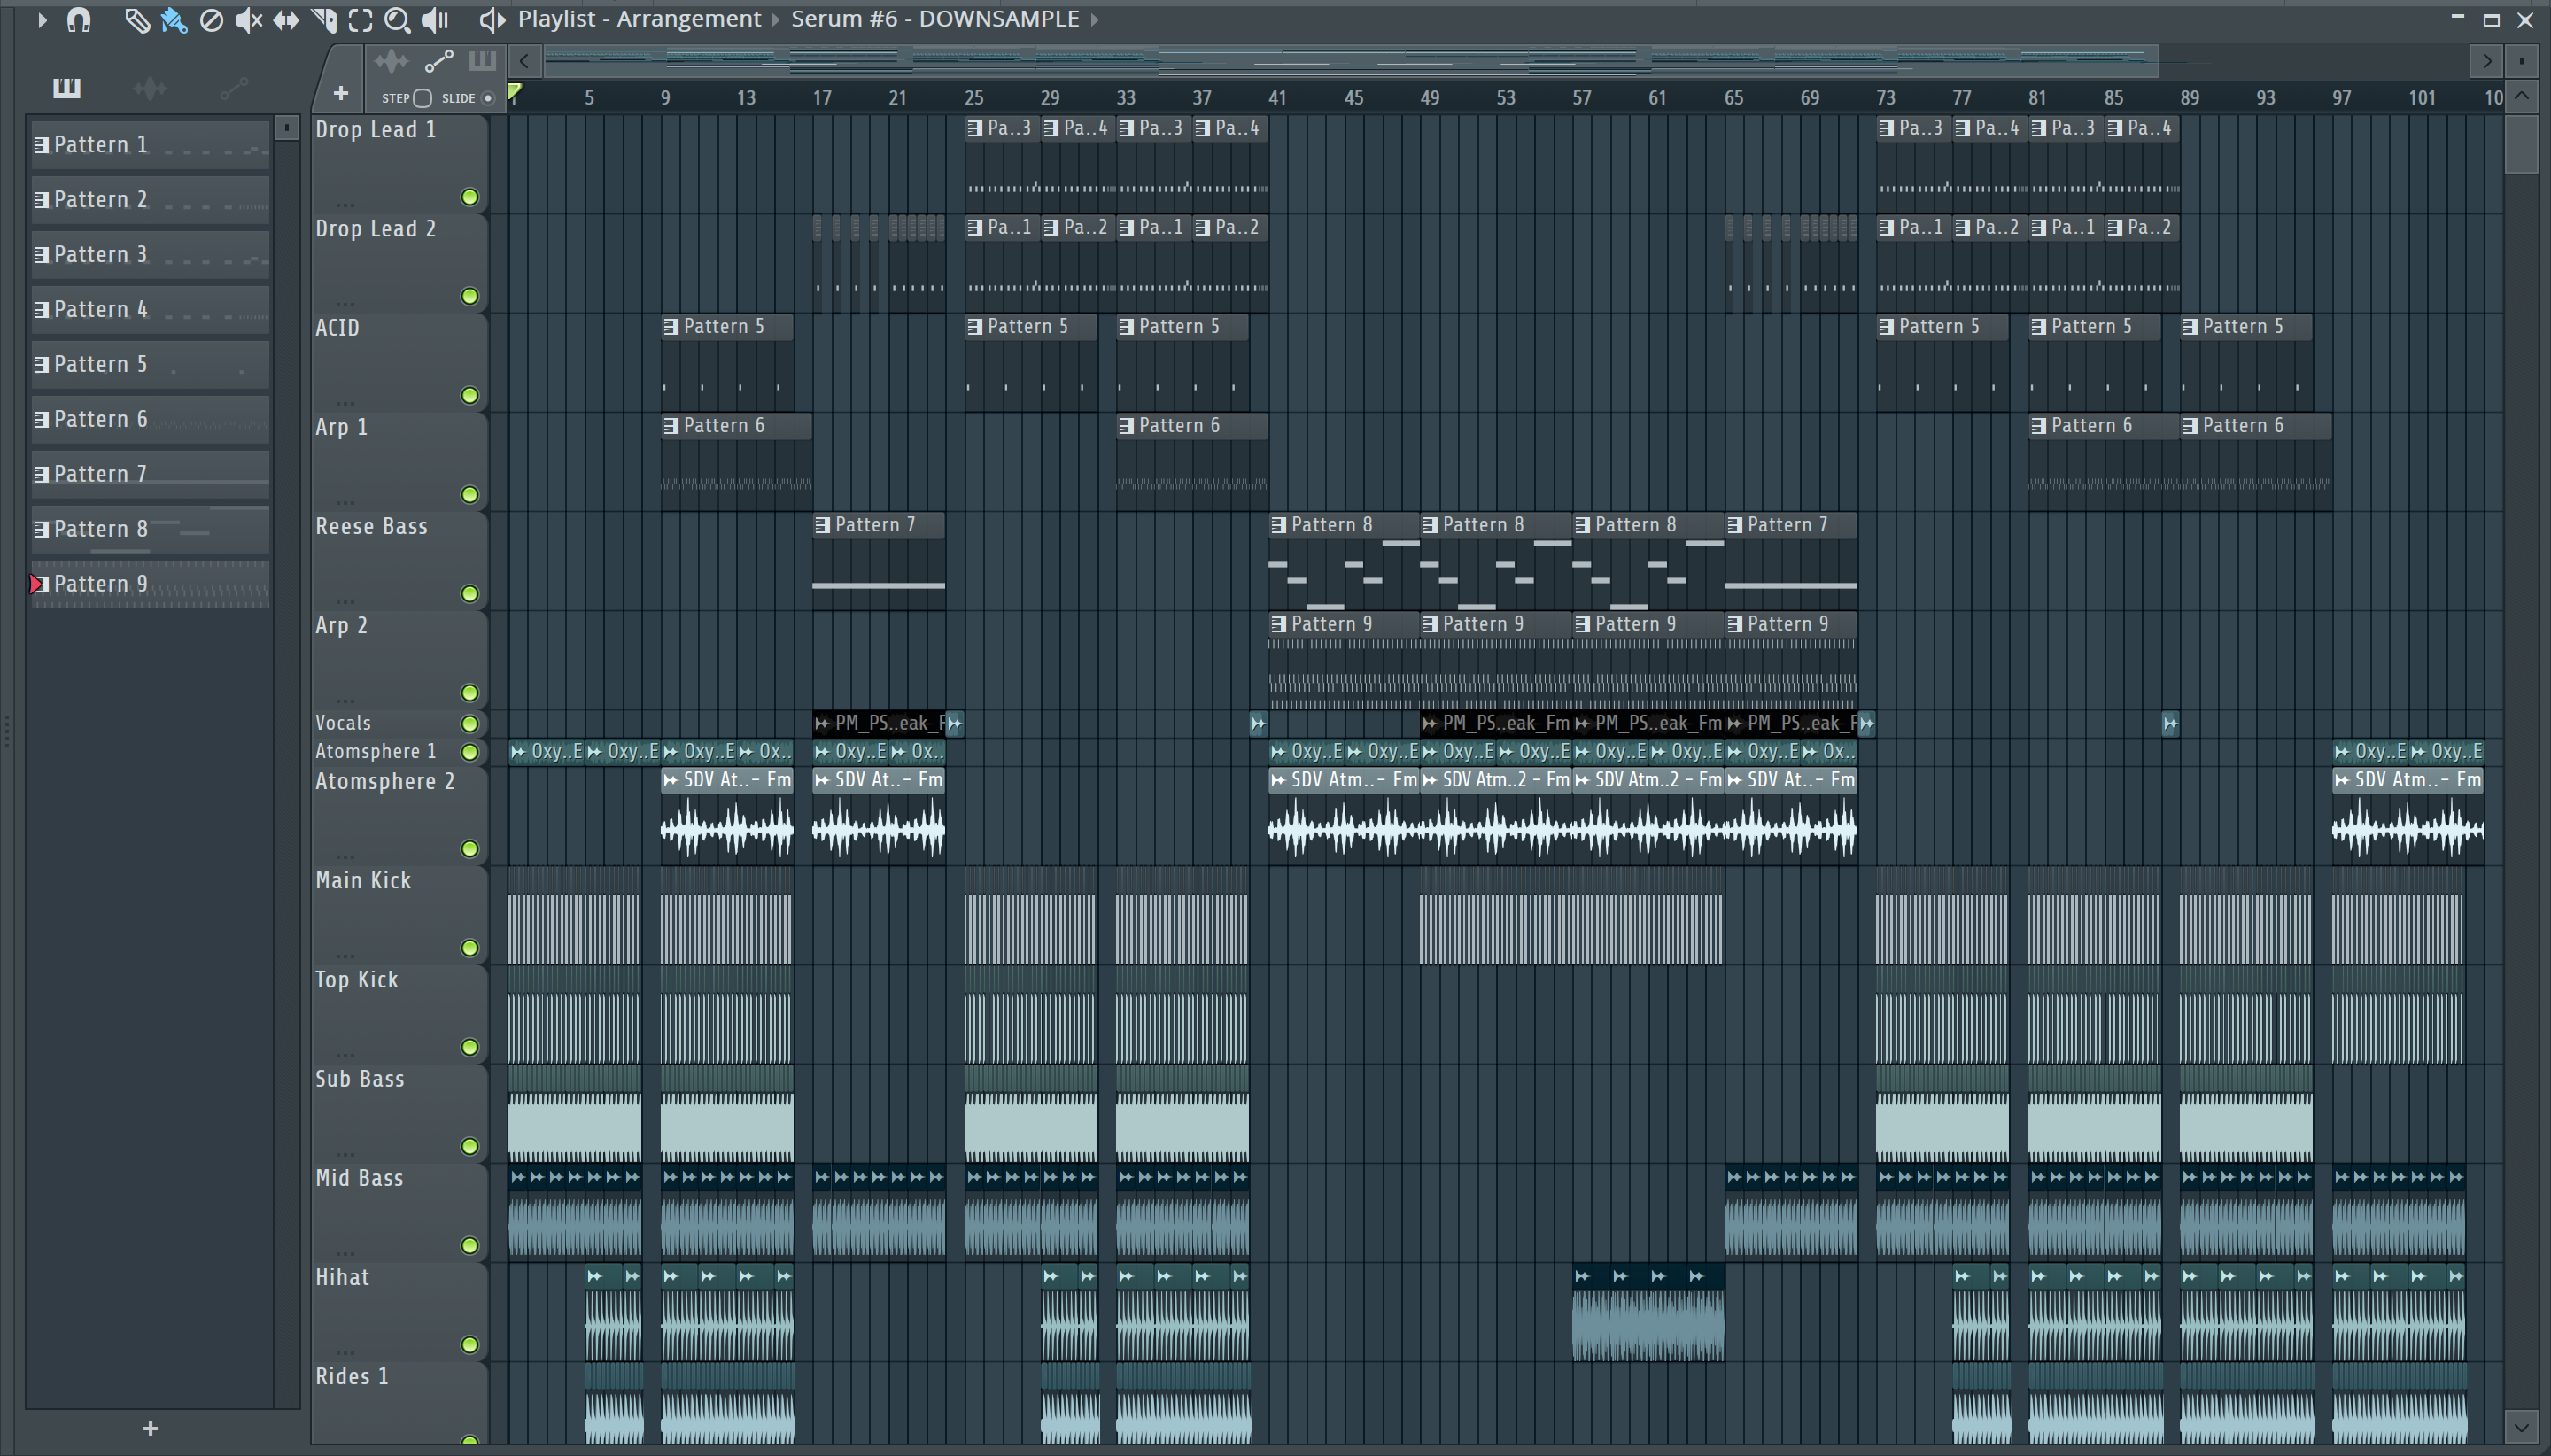Viewport: 2551px width, 1456px height.
Task: Expand arrow after Playlist - Arrangement
Action: 775,19
